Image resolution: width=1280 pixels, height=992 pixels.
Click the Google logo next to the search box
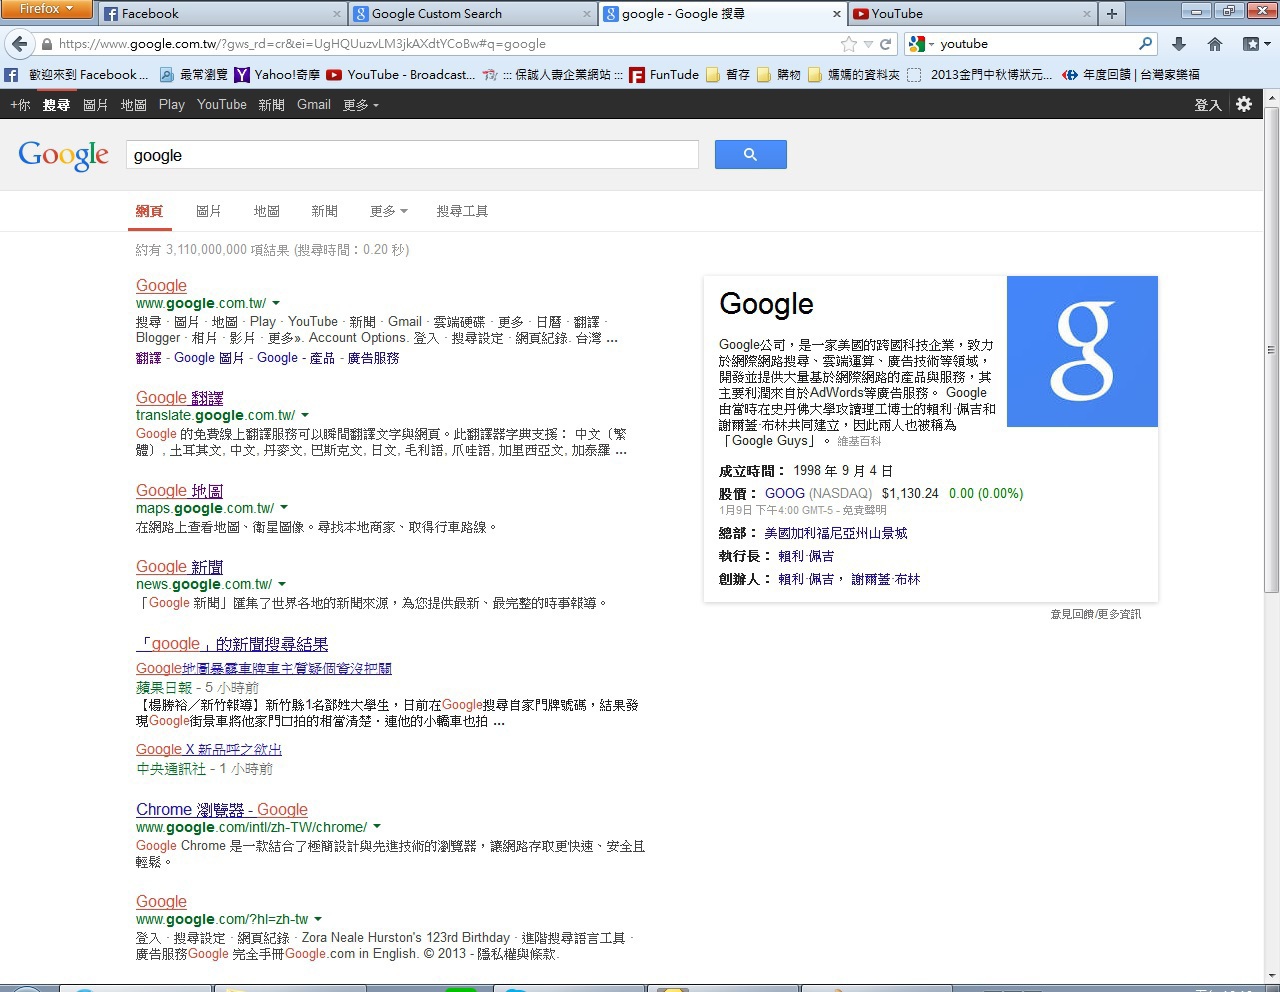tap(63, 155)
